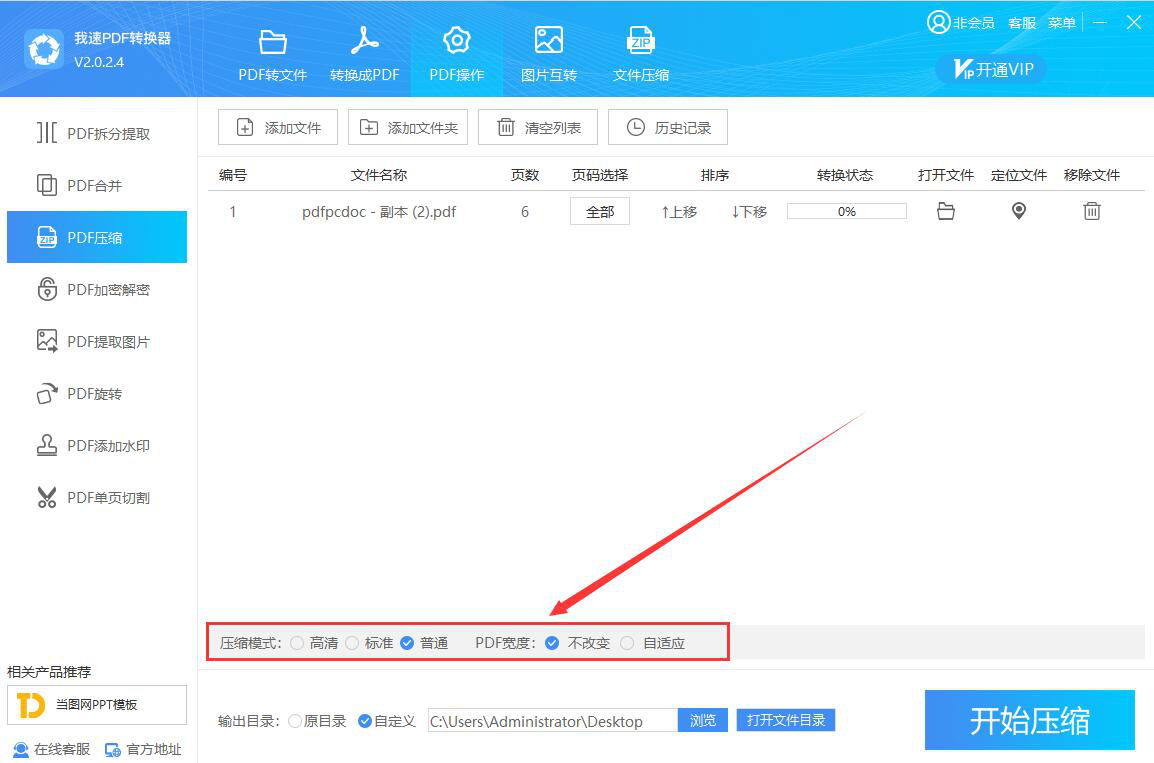Click the 0% conversion progress bar

pos(846,211)
